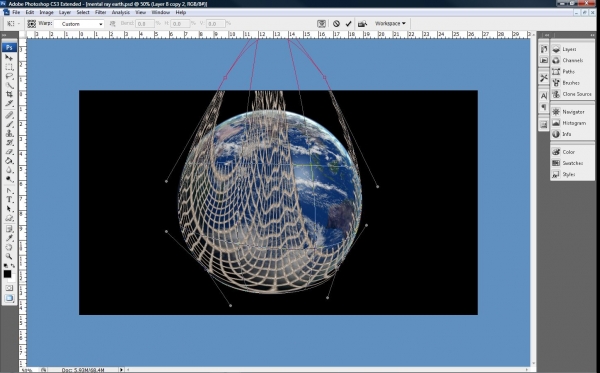Switch between free transform and warp modes
This screenshot has height=373, width=600.
point(321,24)
